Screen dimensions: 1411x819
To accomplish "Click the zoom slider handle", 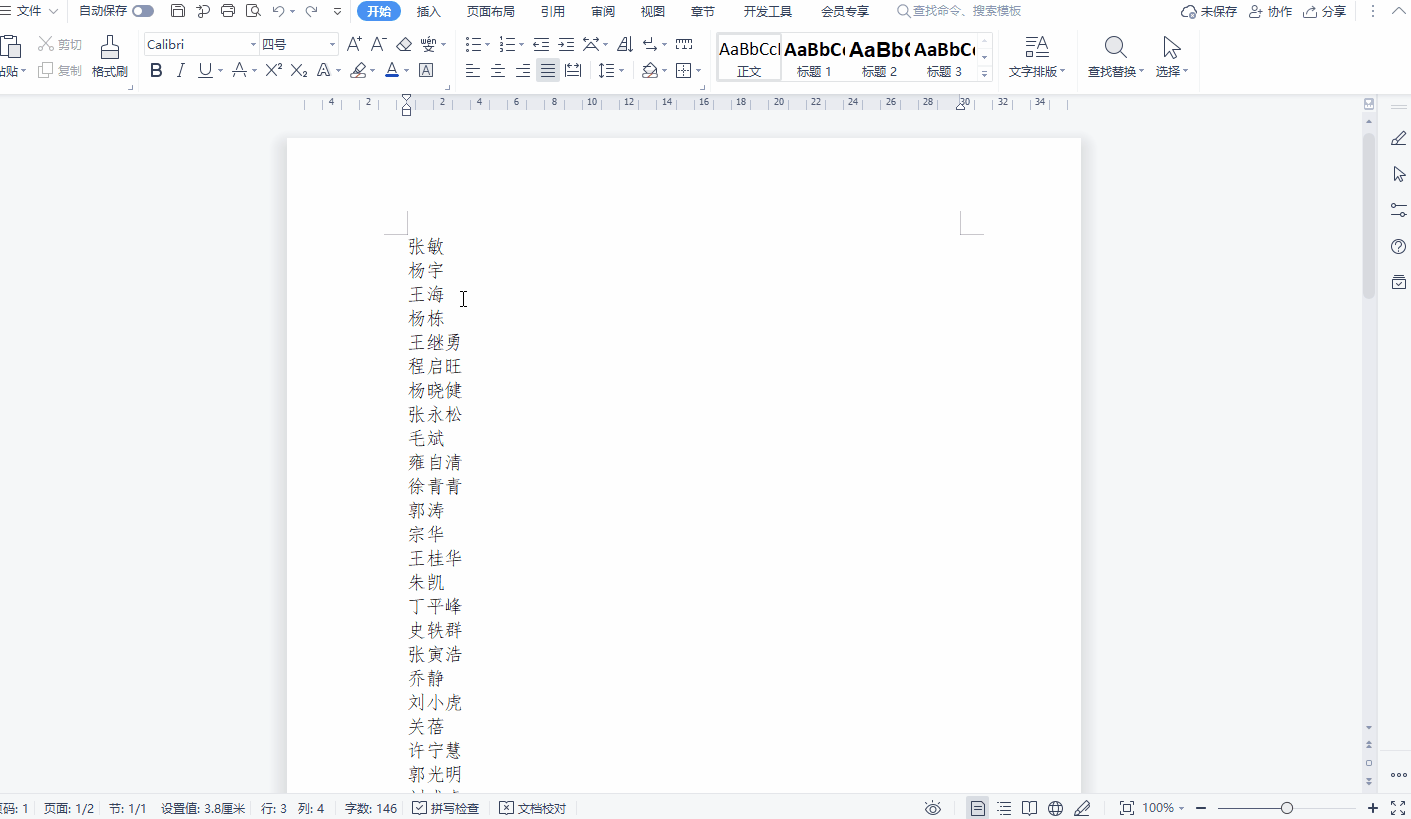I will (x=1287, y=808).
